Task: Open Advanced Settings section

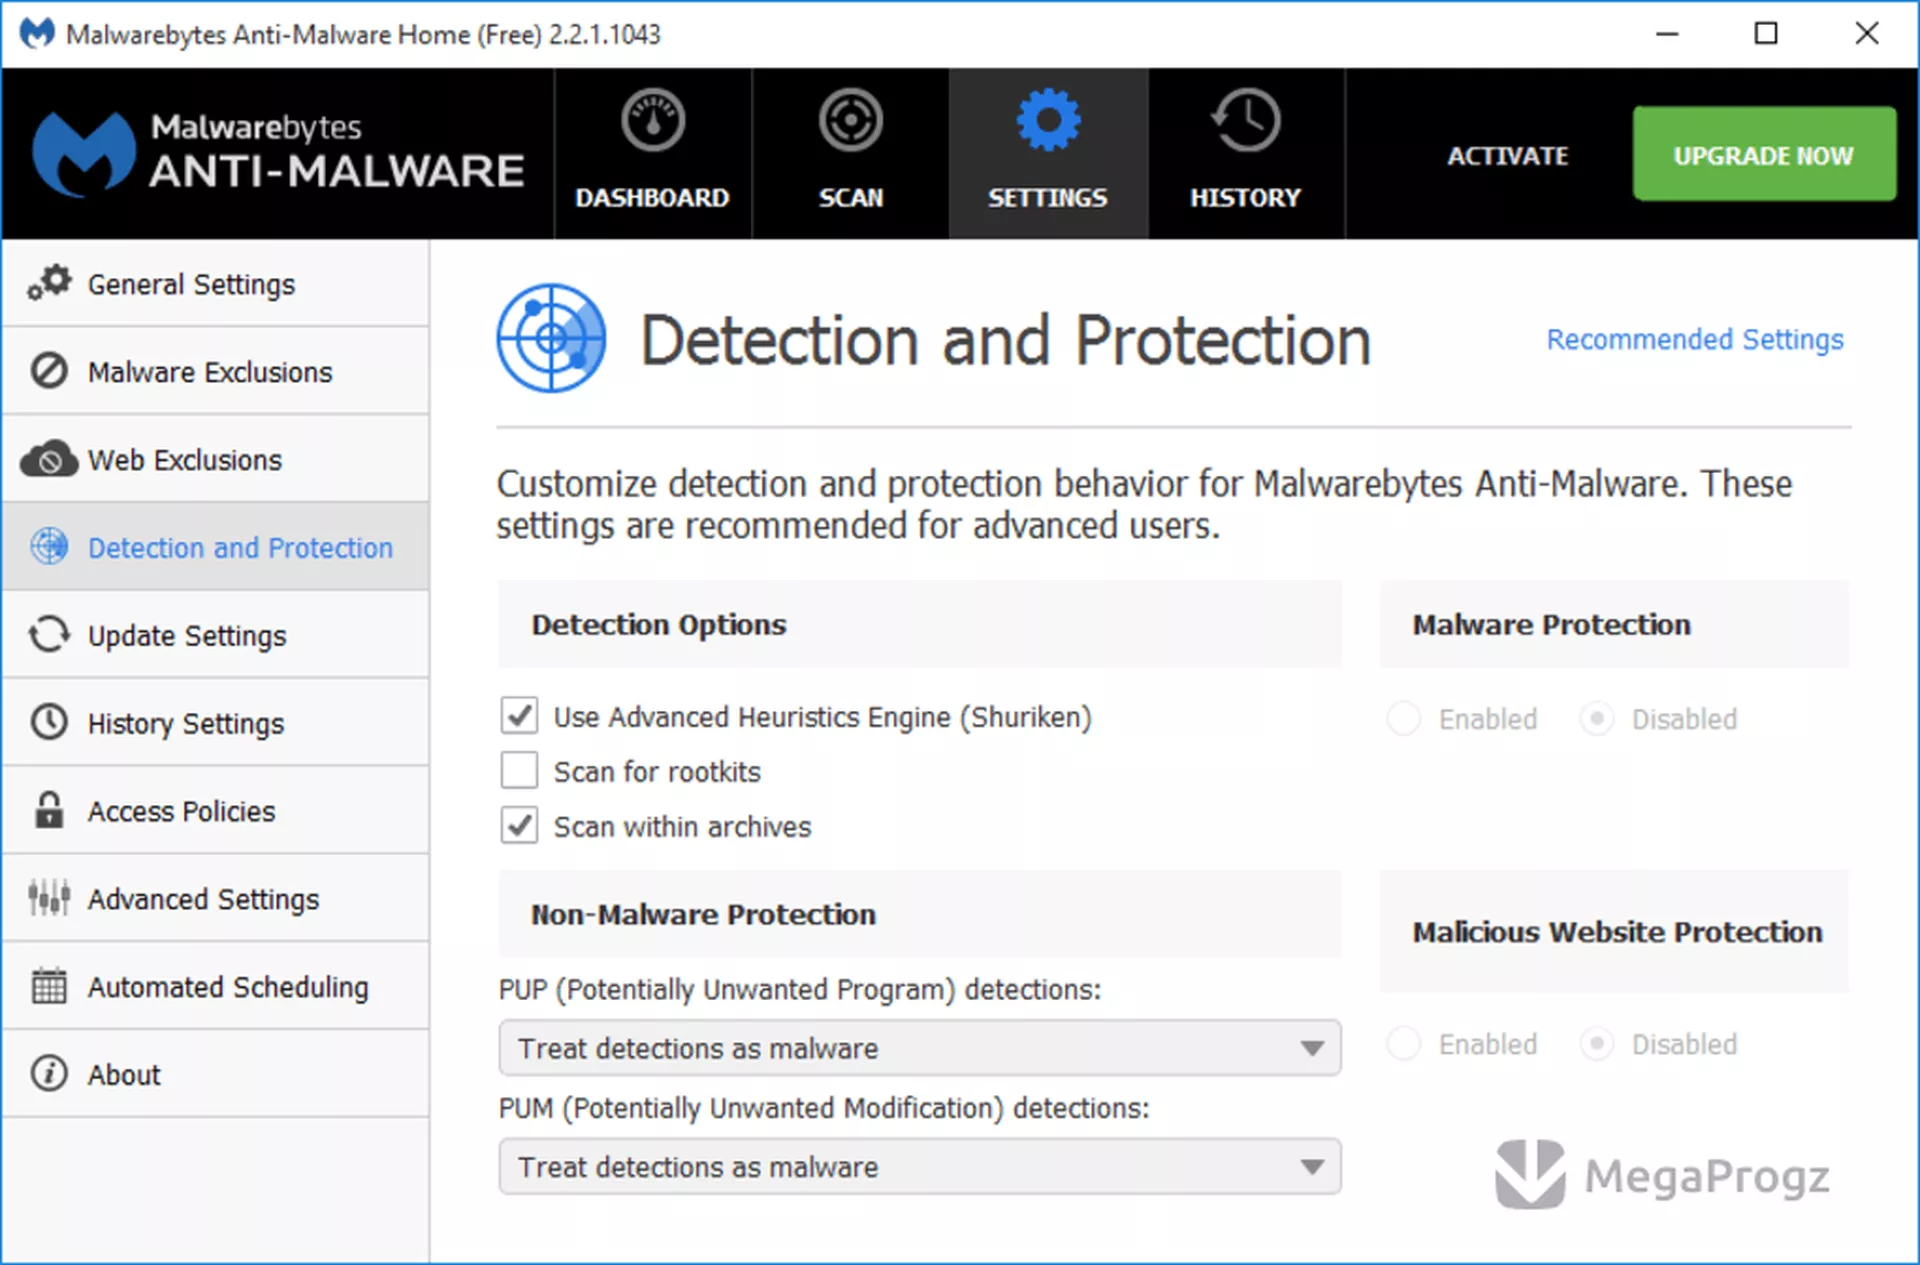Action: [x=215, y=899]
